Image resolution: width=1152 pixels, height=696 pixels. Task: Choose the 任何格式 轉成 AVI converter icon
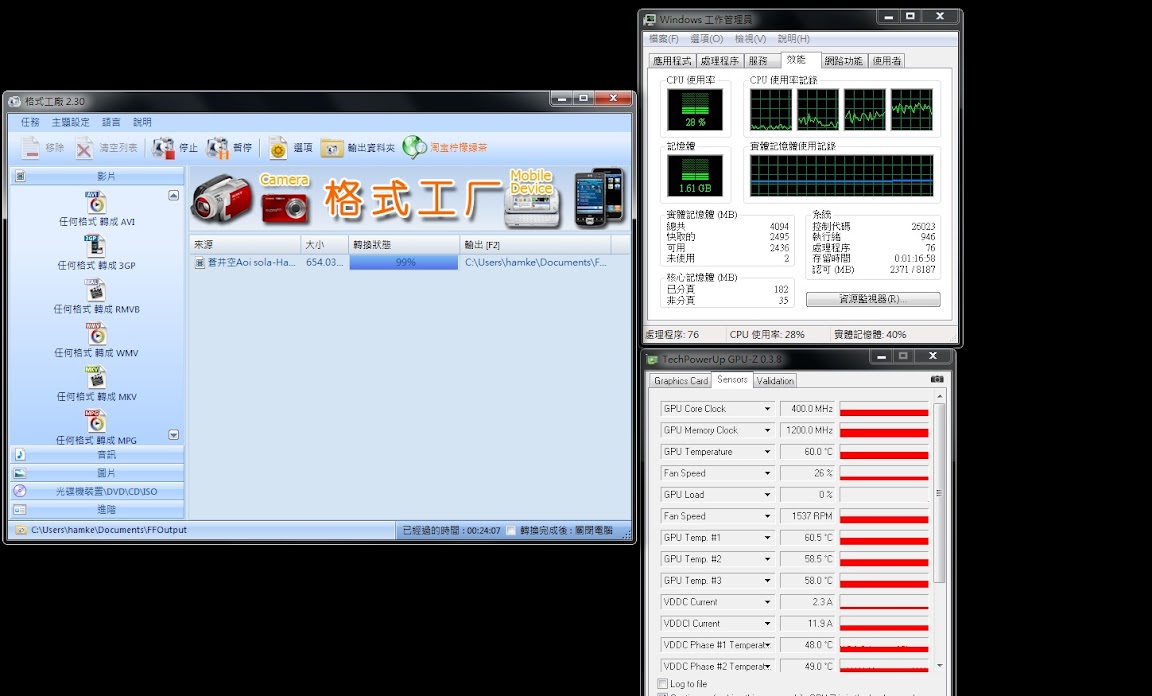[x=96, y=202]
